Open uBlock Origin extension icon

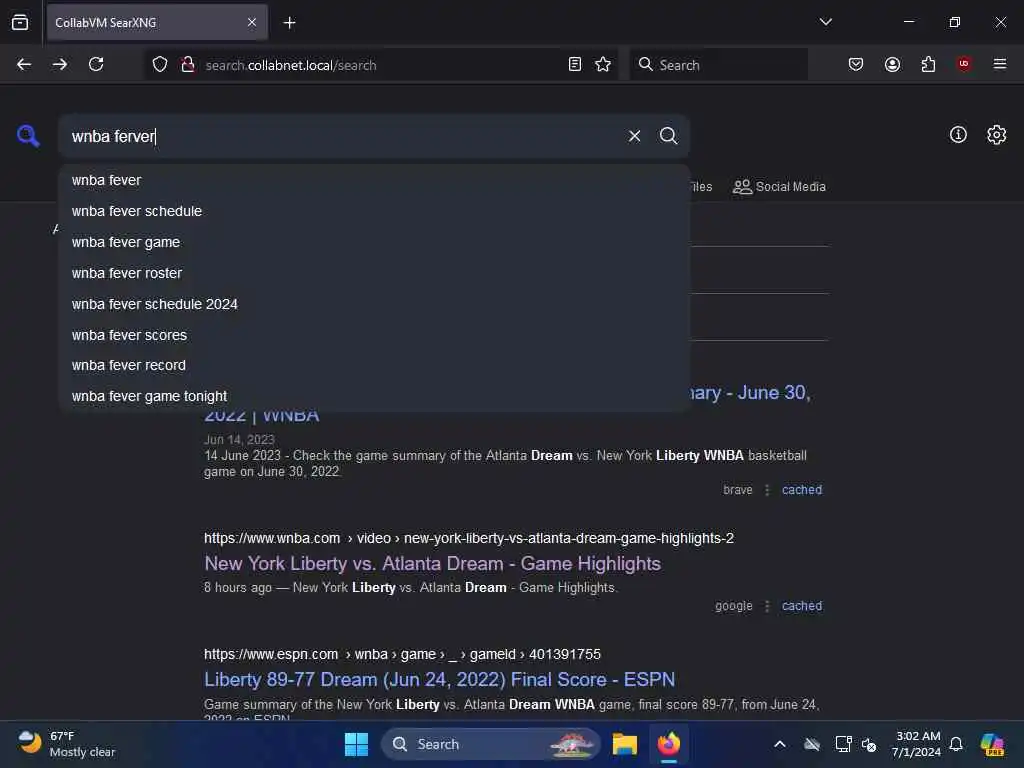pos(964,64)
